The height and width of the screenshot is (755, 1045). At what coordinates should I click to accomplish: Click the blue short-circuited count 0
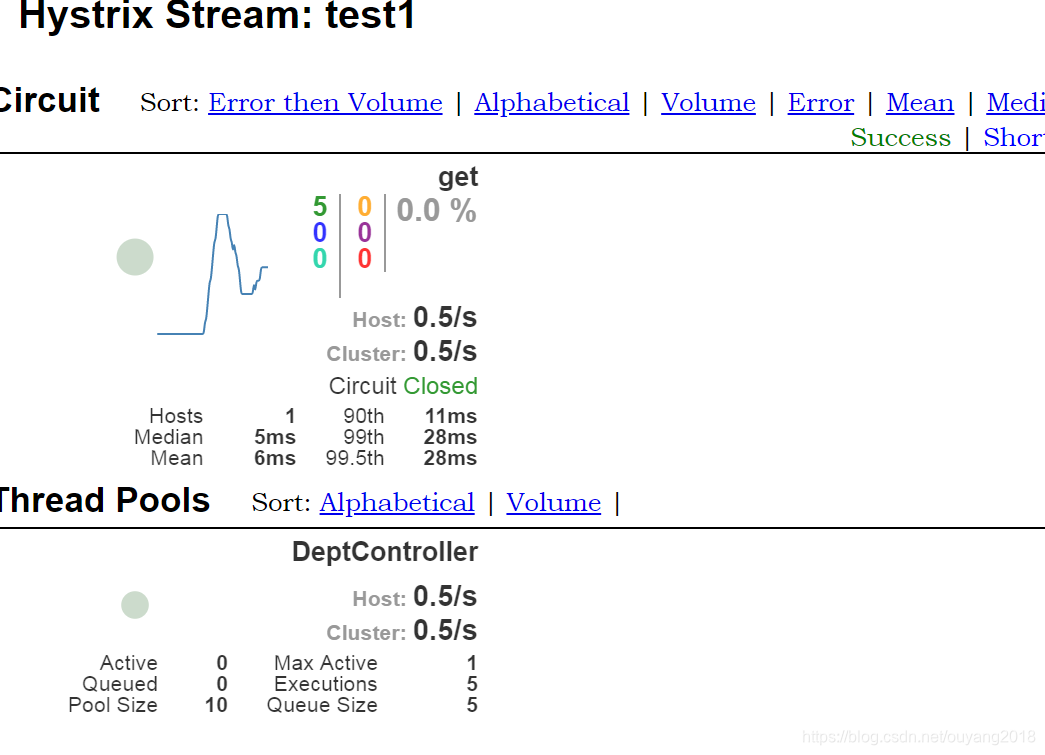(x=320, y=233)
